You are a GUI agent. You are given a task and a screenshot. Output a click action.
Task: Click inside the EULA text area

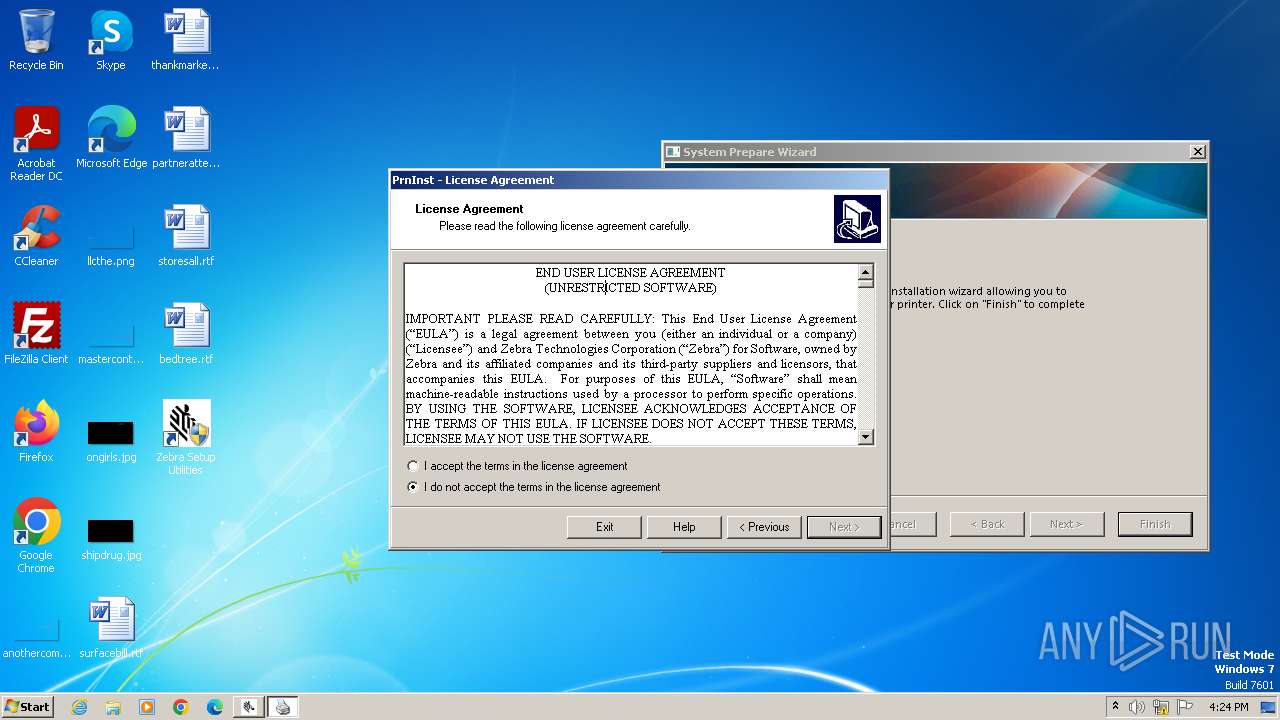[x=631, y=355]
